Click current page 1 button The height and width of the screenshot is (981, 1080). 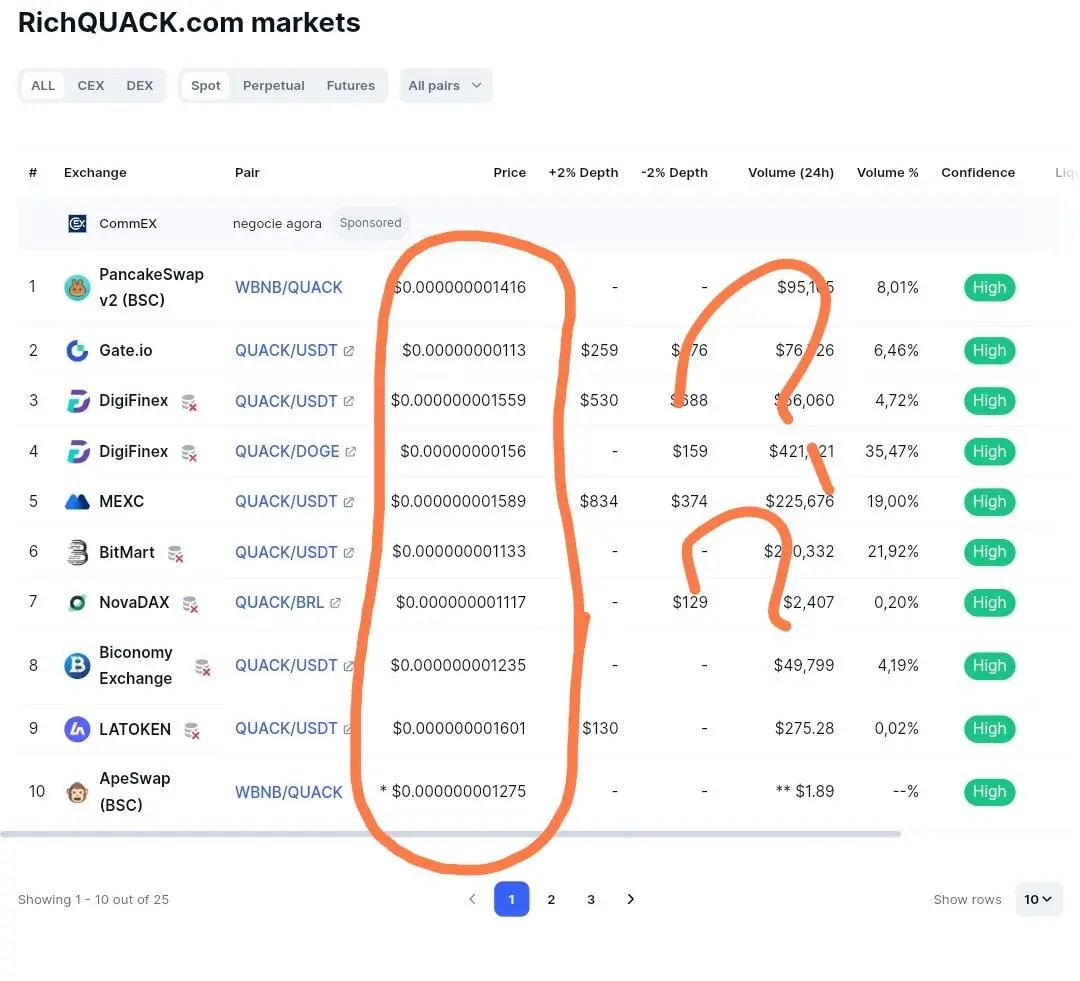(x=511, y=899)
